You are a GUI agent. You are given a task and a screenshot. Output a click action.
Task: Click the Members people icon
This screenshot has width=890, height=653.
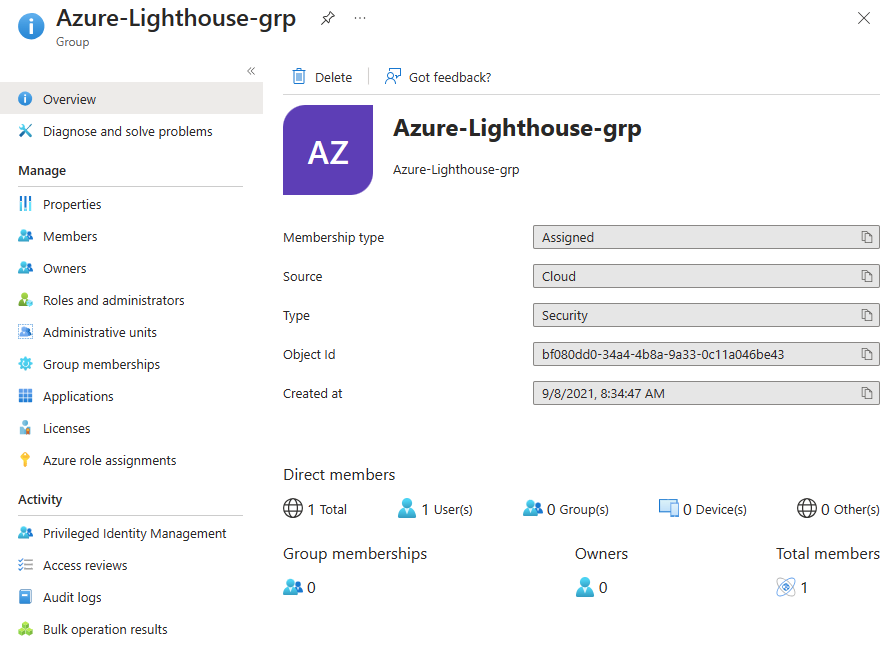(26, 236)
